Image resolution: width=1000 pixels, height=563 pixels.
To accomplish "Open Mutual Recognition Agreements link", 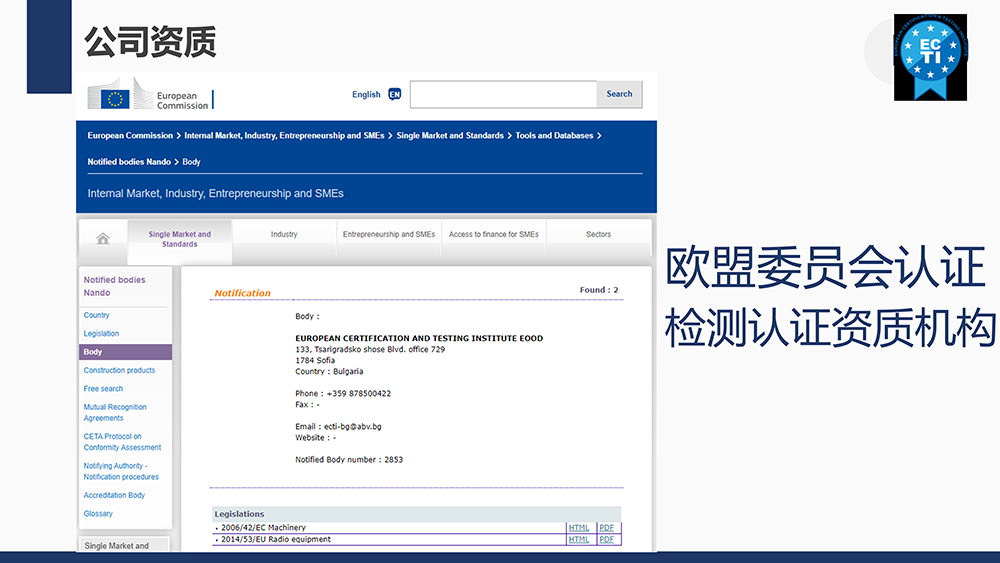I will coord(115,412).
